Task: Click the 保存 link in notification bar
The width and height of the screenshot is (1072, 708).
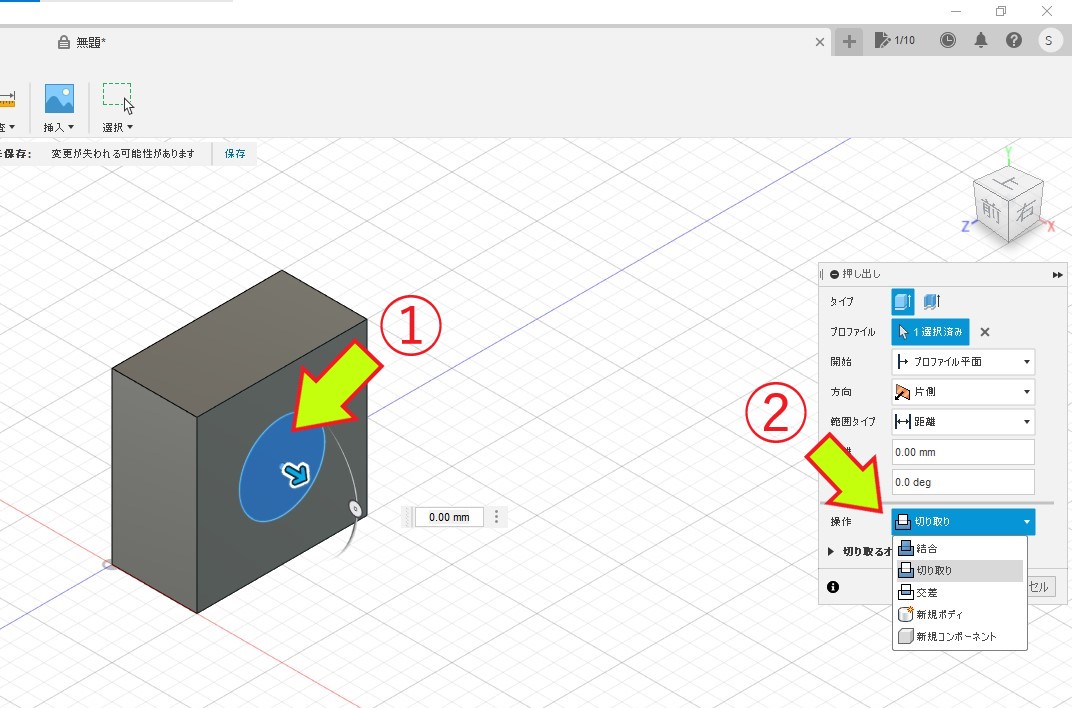Action: click(x=234, y=154)
